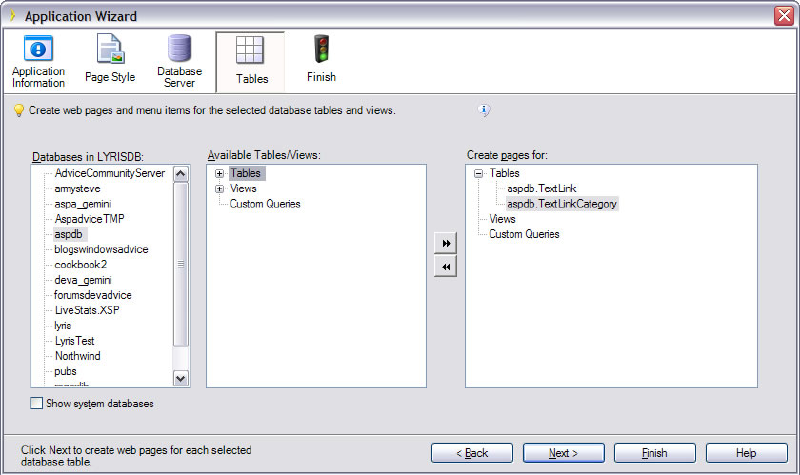Click the databases list scroll down arrow
800x475 pixels.
[181, 378]
